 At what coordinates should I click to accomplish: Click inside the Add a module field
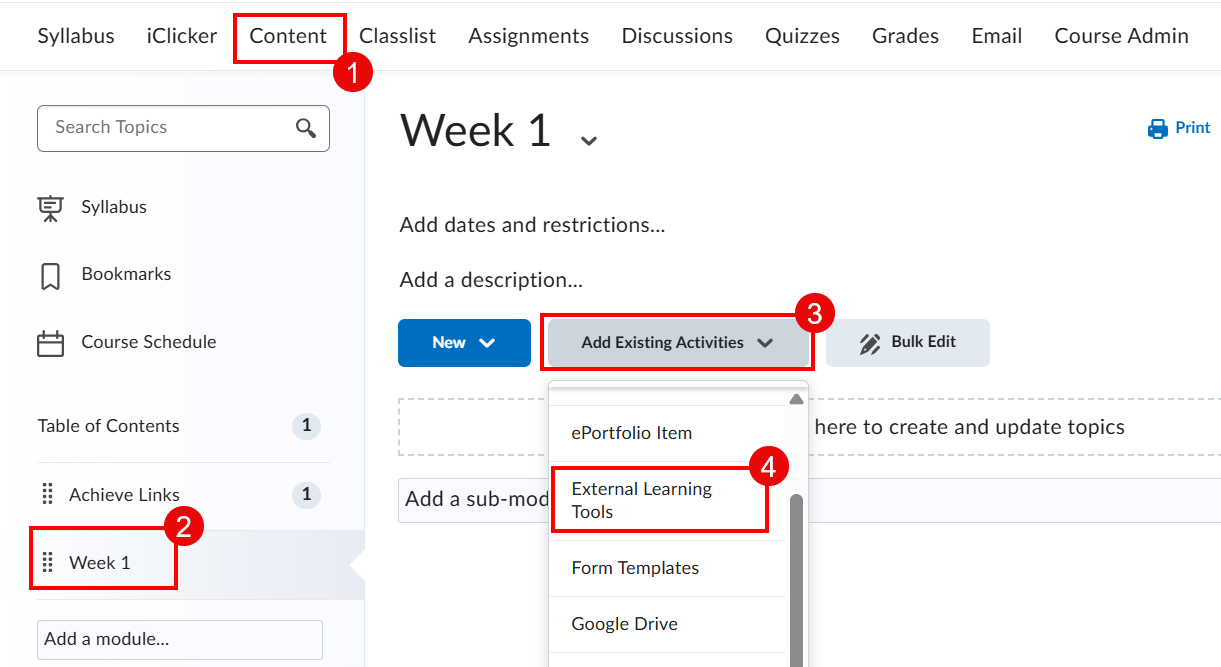[x=179, y=640]
